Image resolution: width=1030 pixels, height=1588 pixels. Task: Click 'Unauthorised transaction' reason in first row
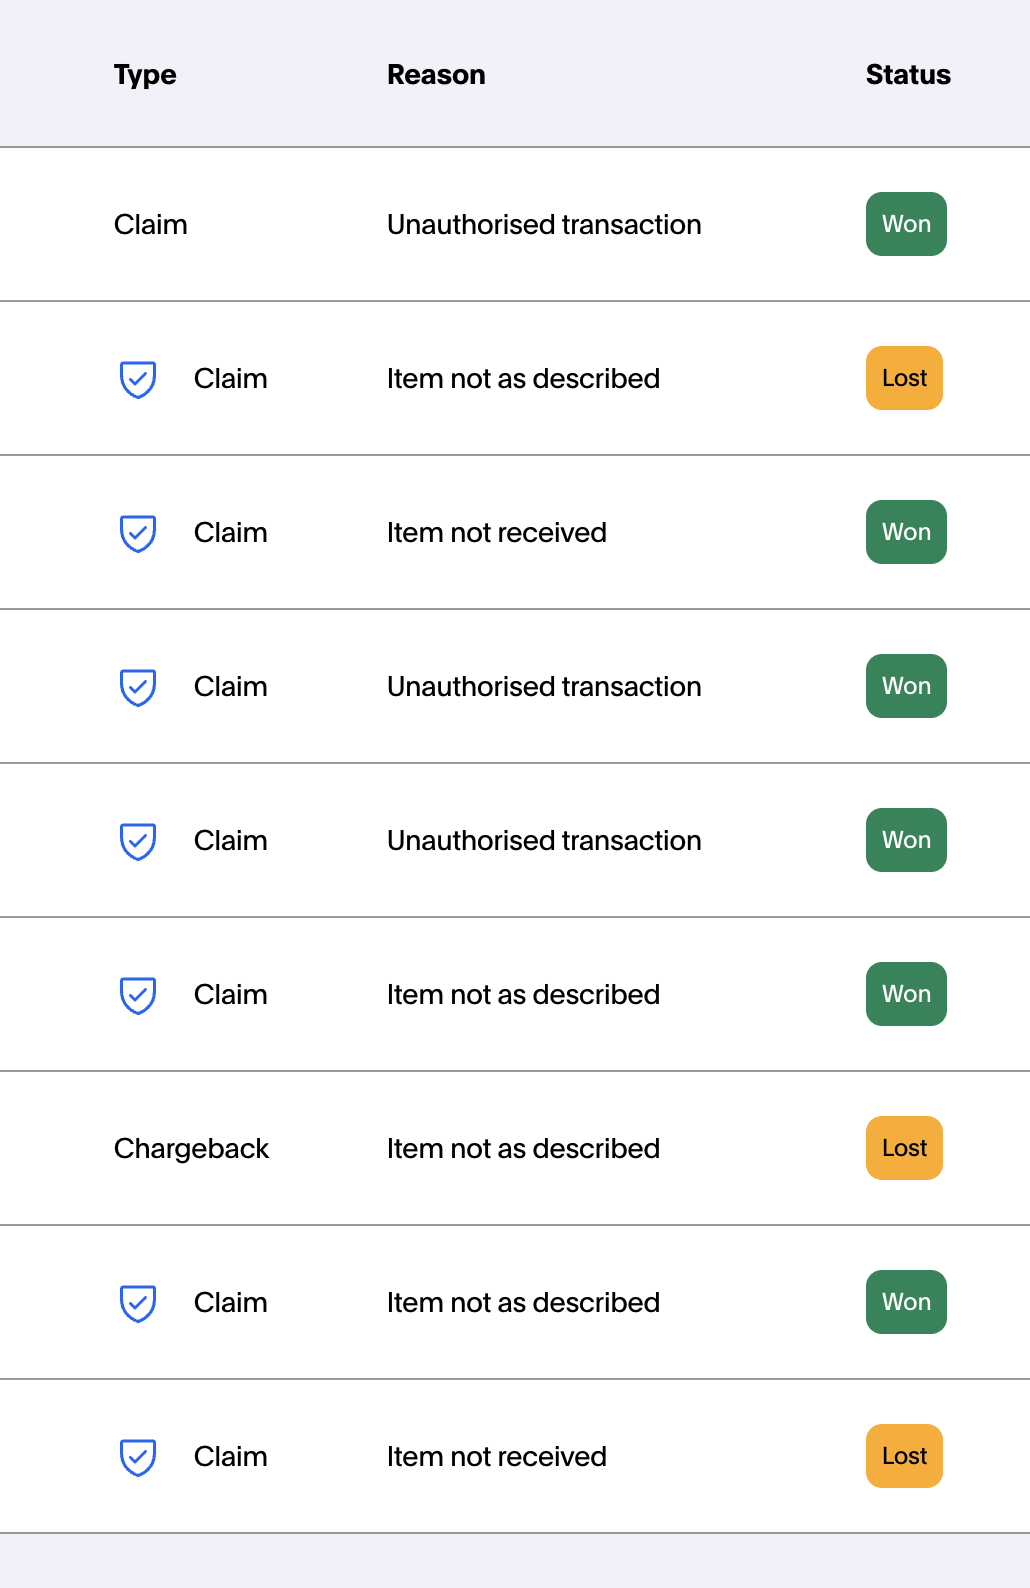click(x=544, y=225)
